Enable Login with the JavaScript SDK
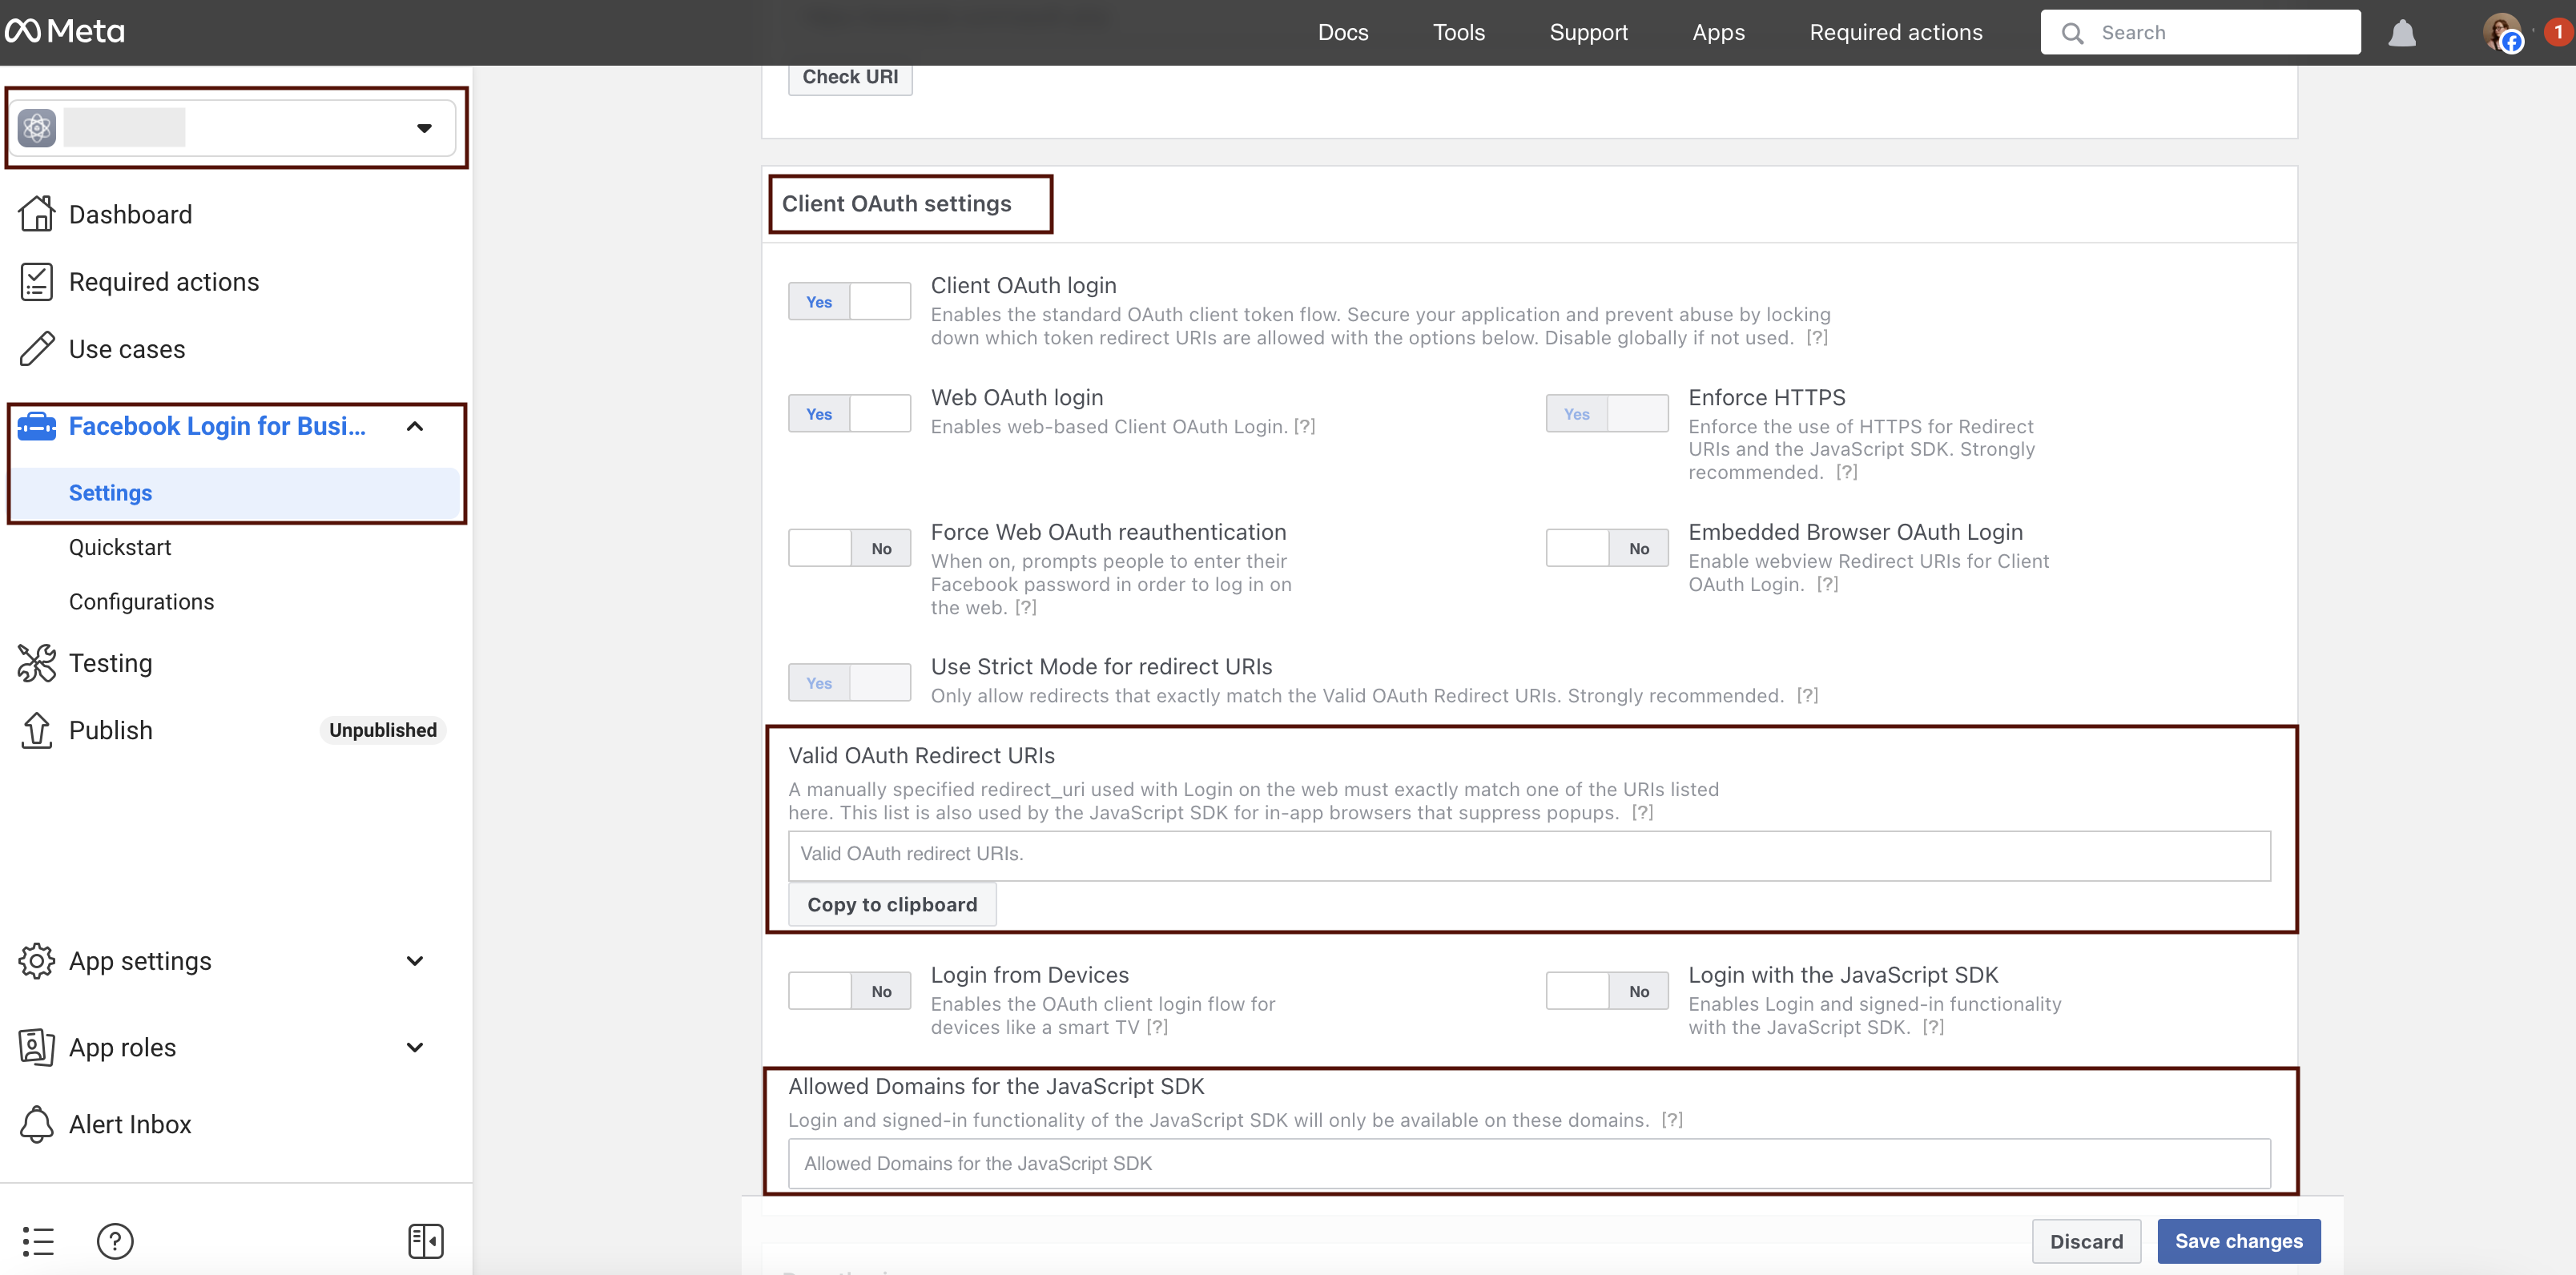The width and height of the screenshot is (2576, 1275). tap(1606, 991)
